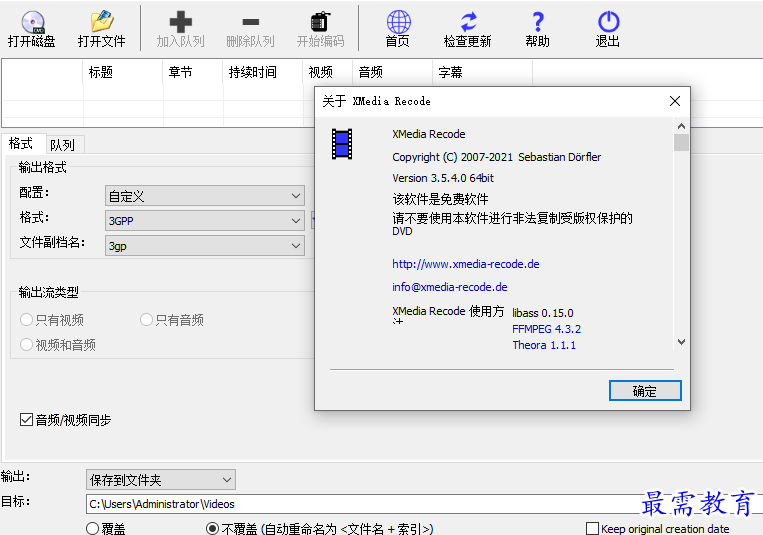Enable Keep original creation date checkbox
The width and height of the screenshot is (763, 535).
(592, 529)
